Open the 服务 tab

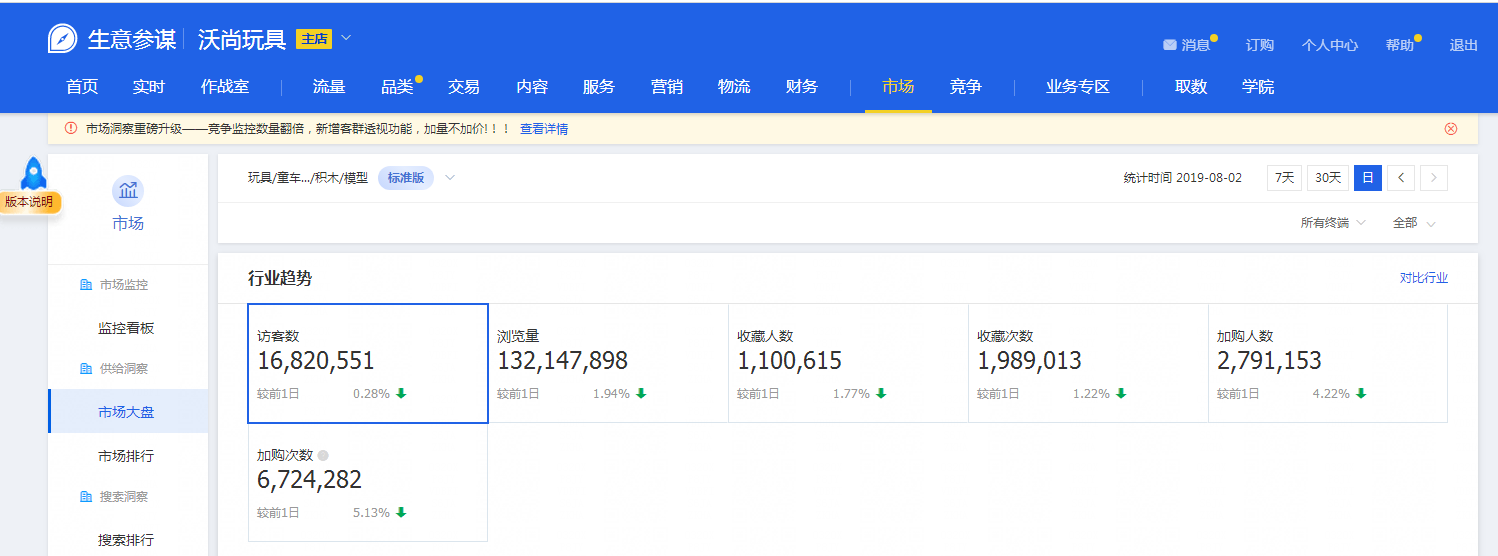point(598,87)
